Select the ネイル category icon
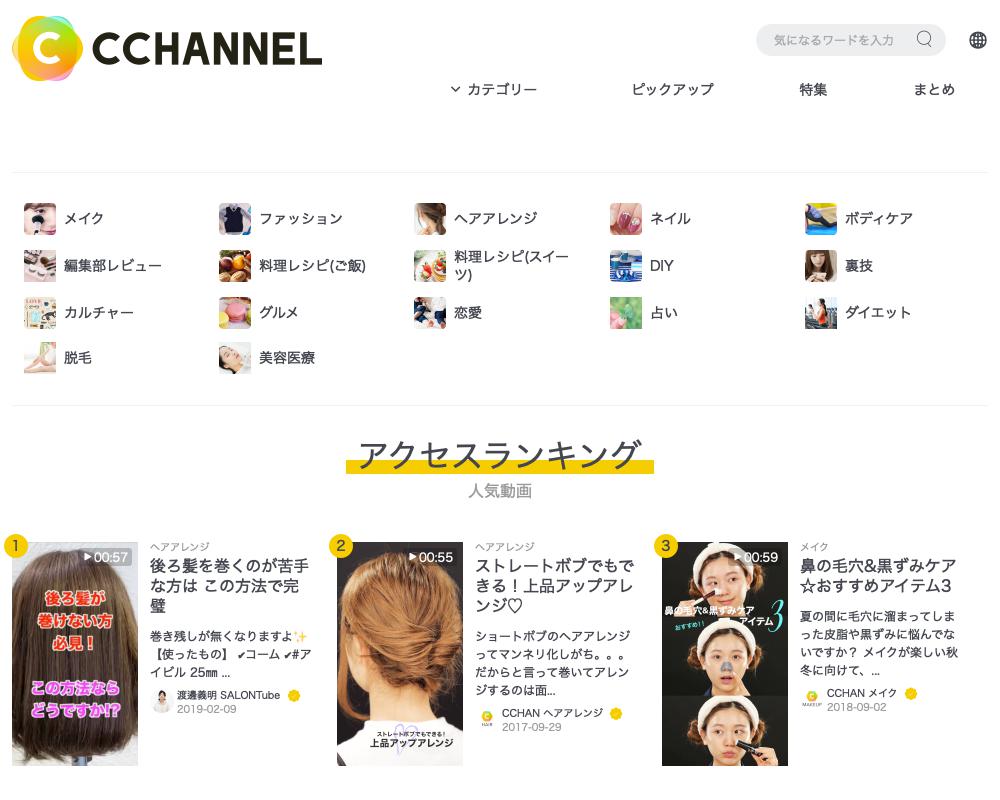 click(626, 219)
